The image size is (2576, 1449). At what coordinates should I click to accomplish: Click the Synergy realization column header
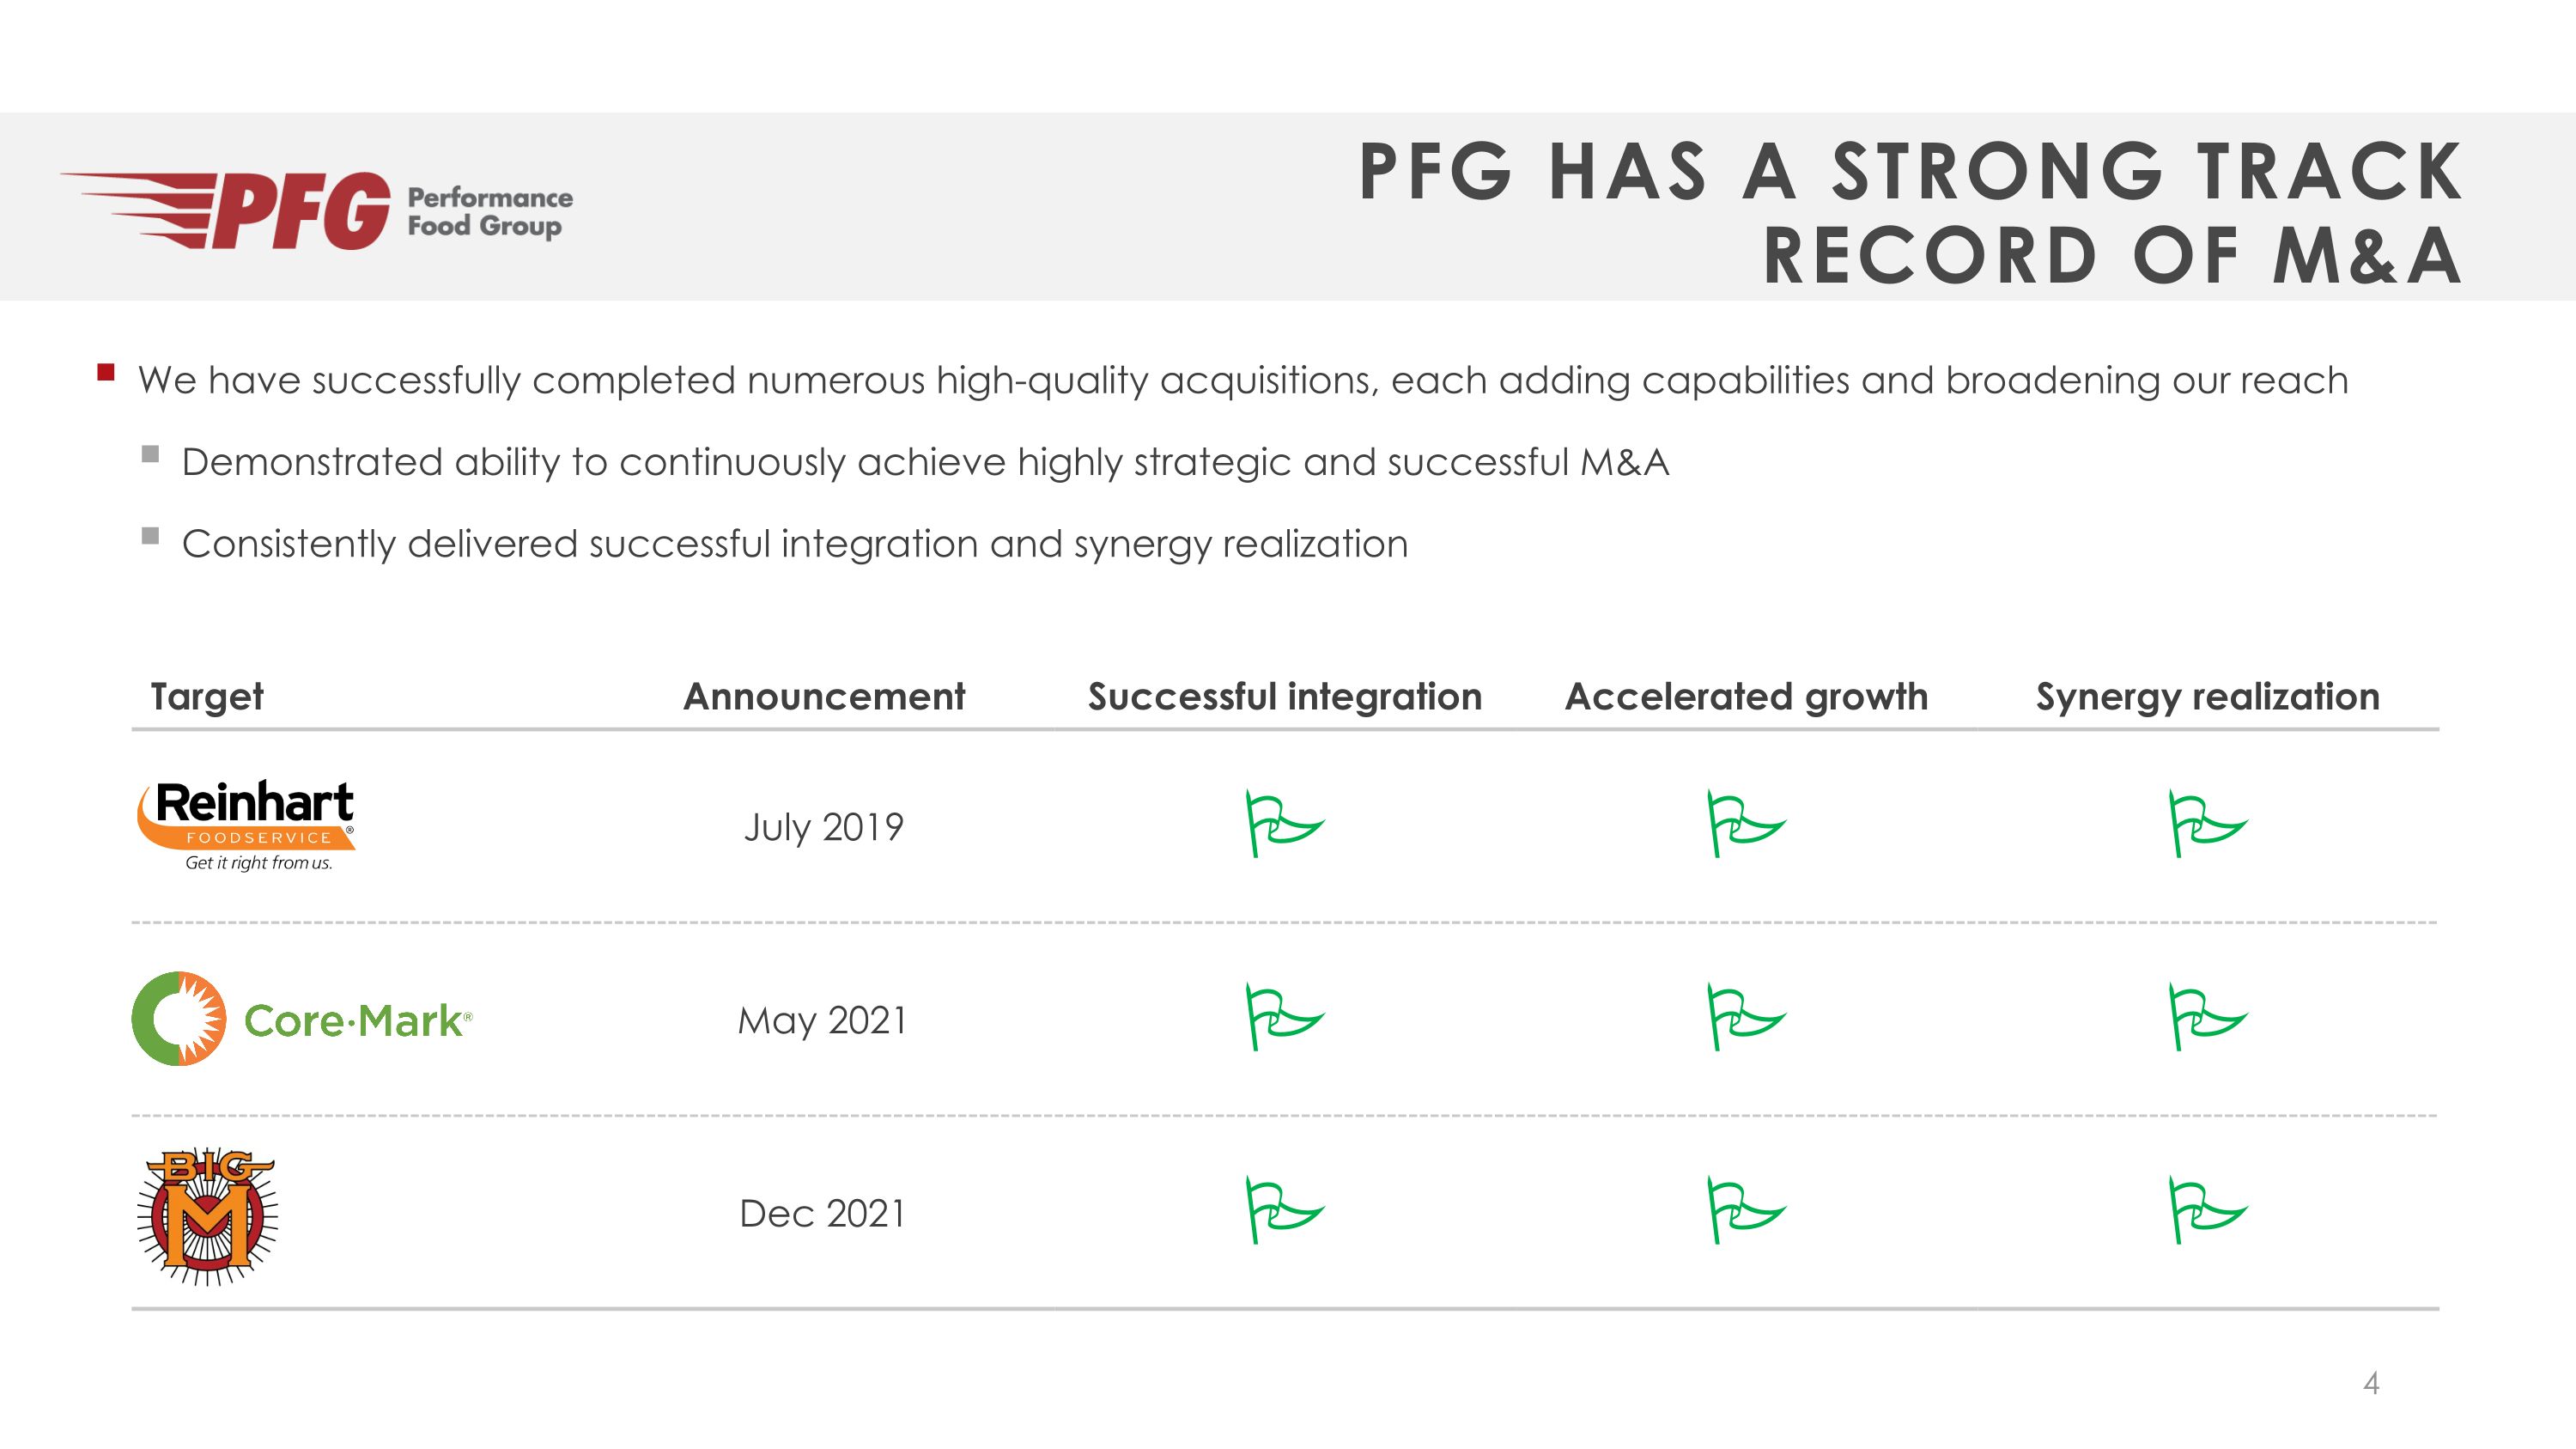[2207, 696]
